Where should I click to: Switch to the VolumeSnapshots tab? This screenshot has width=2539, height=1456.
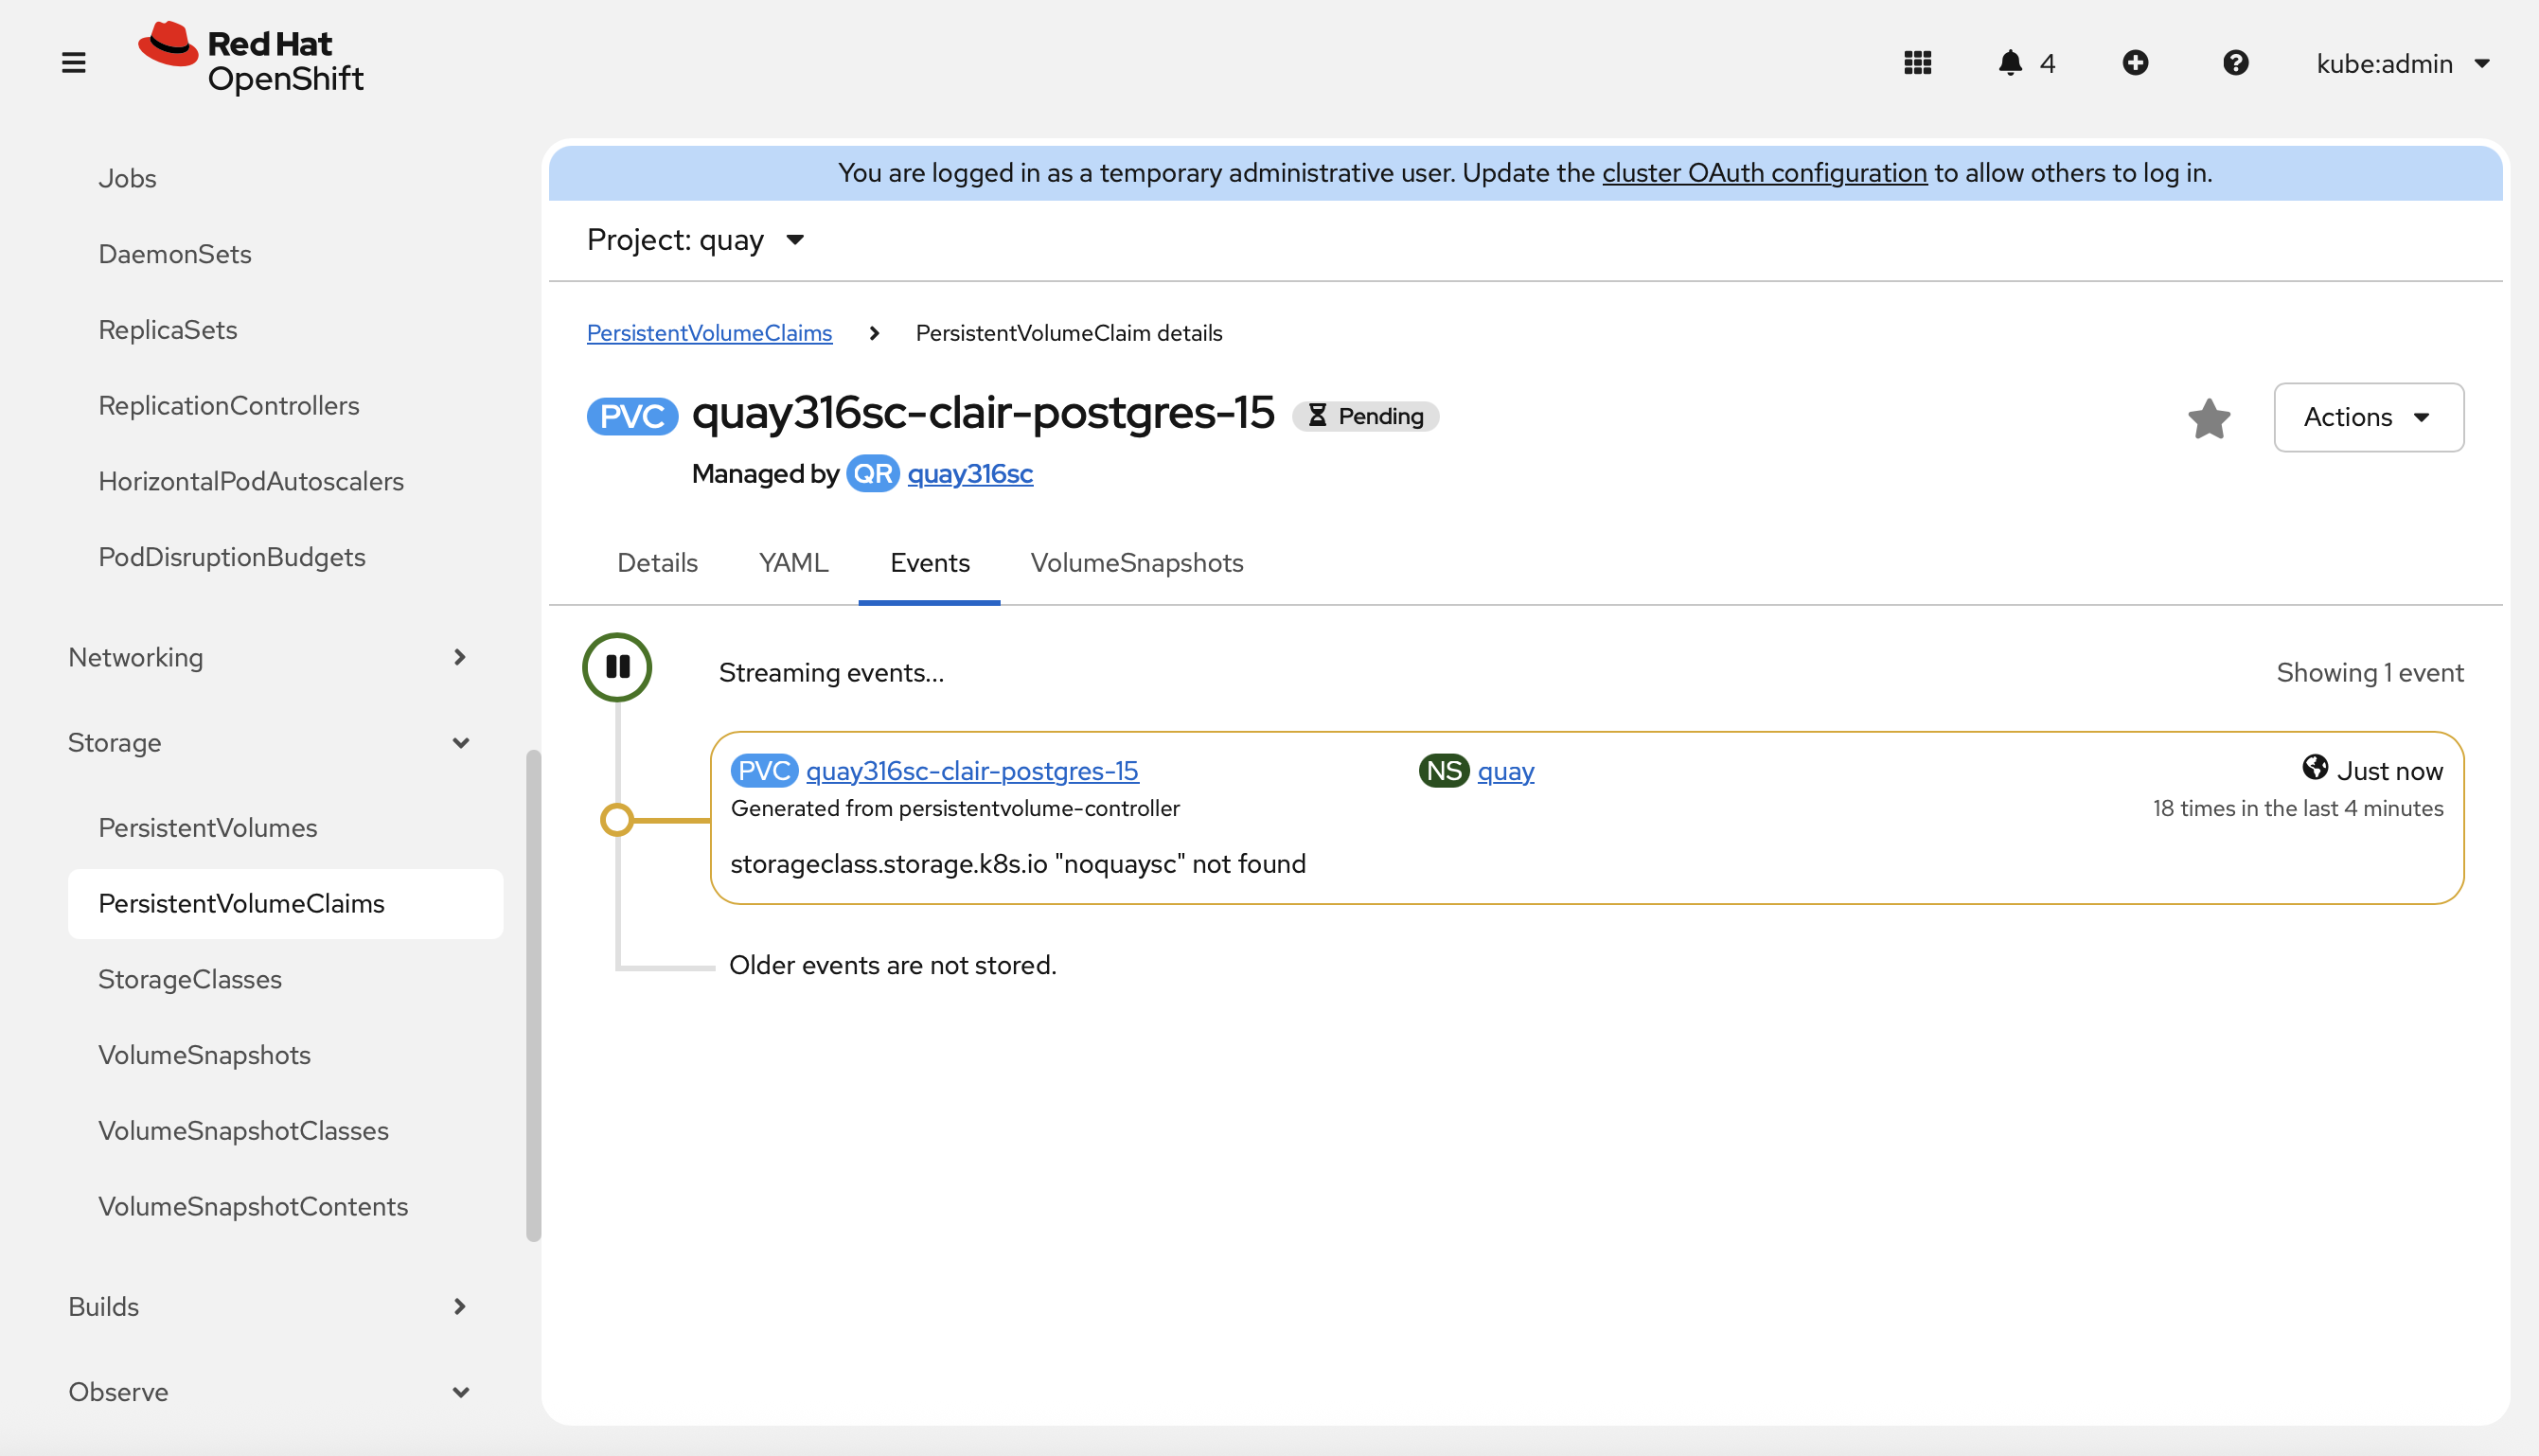(1136, 563)
